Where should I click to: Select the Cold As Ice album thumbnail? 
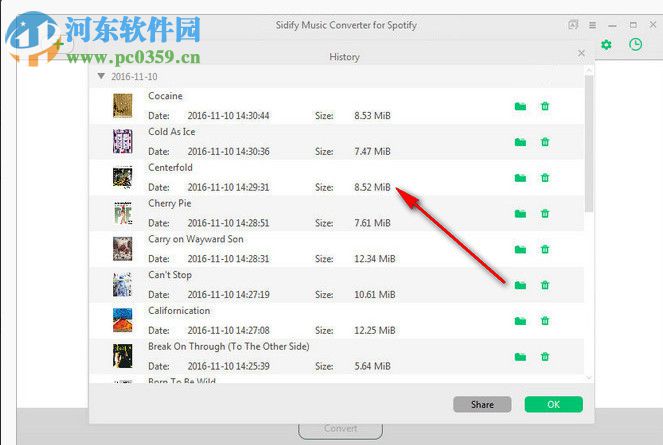123,141
